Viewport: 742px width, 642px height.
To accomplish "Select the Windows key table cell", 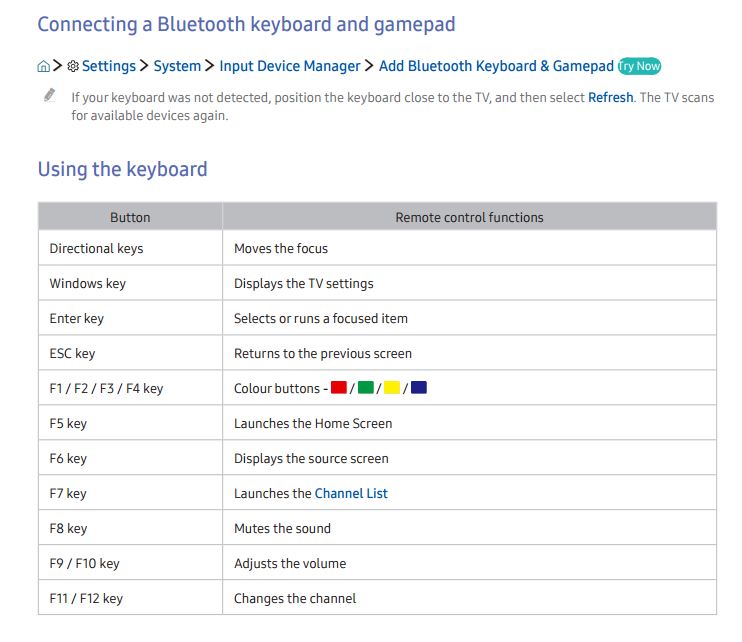I will (x=88, y=283).
